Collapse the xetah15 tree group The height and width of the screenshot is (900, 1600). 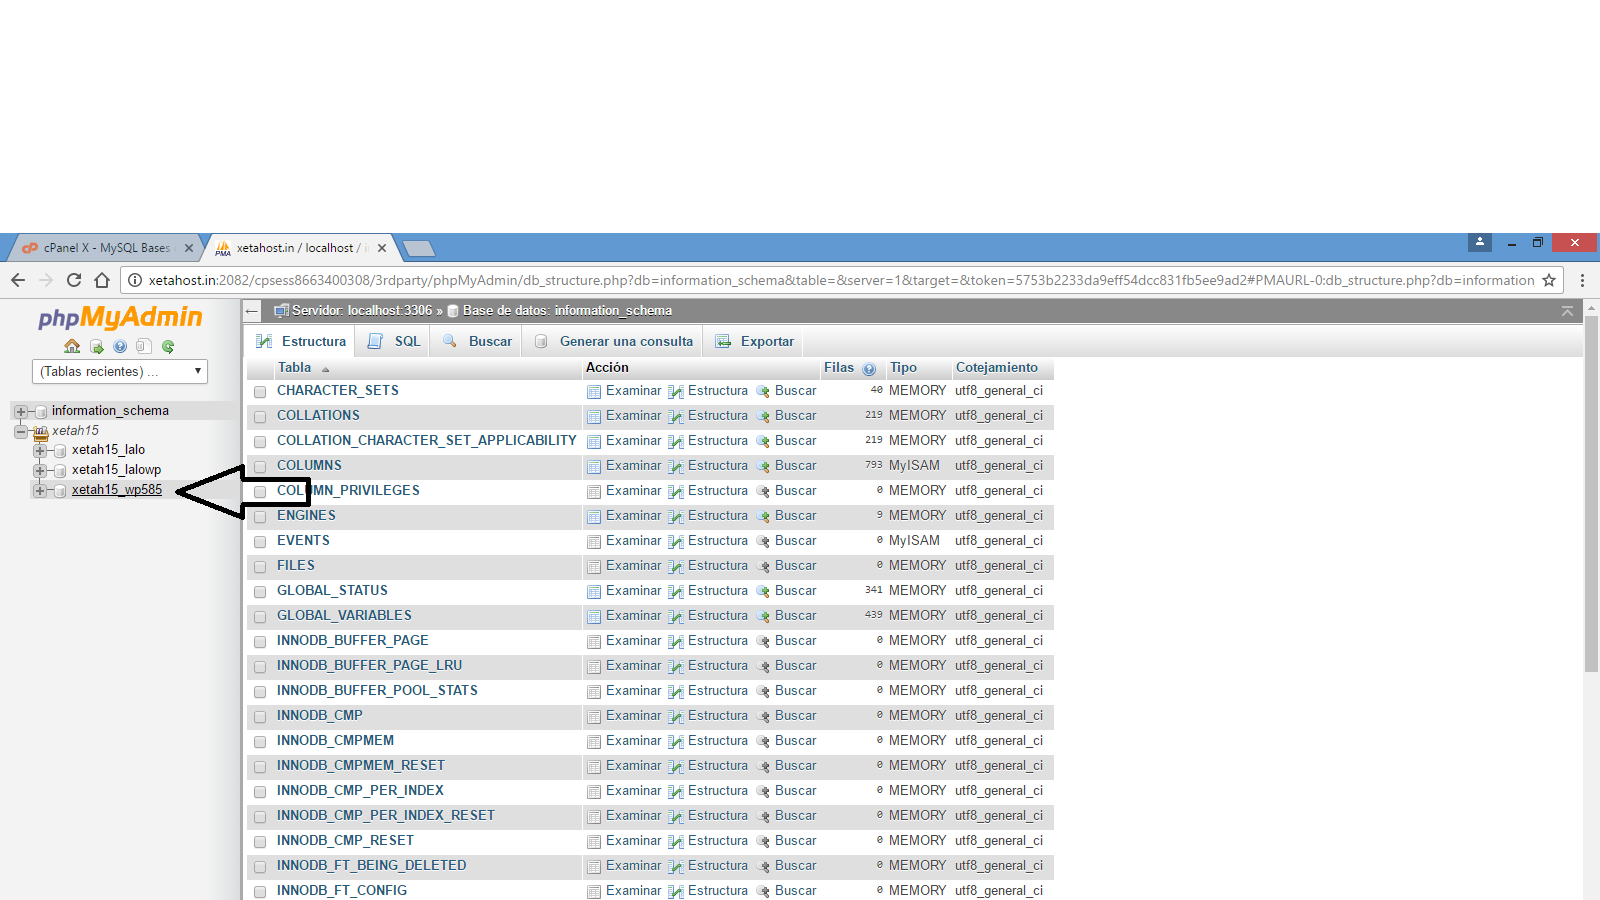[20, 432]
